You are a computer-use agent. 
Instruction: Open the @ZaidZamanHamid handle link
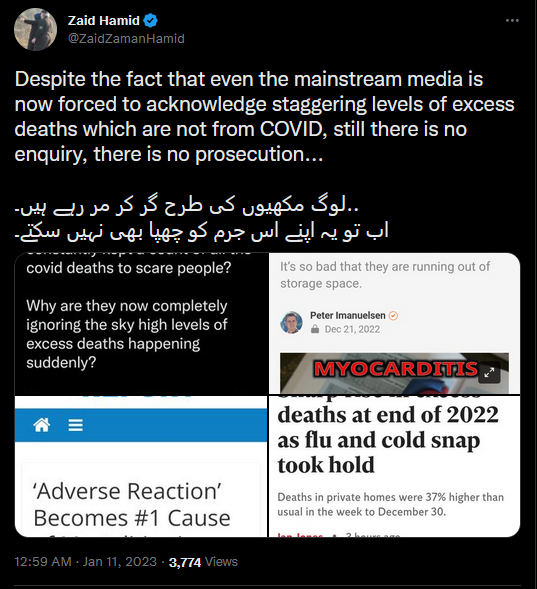pos(126,38)
